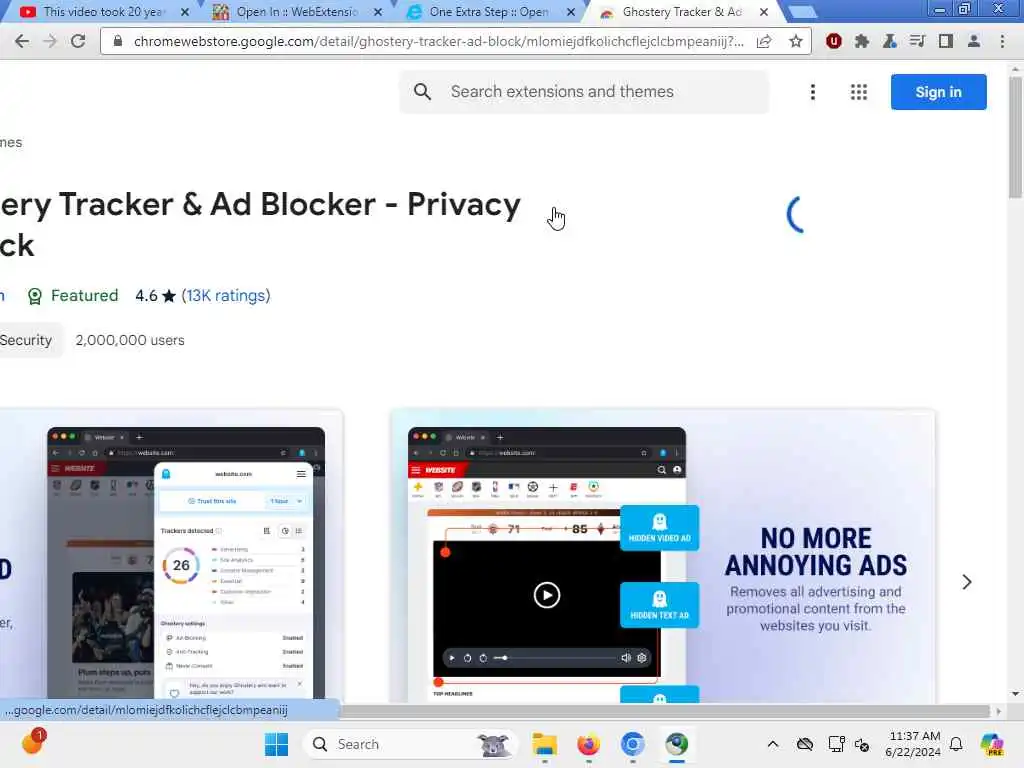Open a new browser tab

[x=802, y=12]
